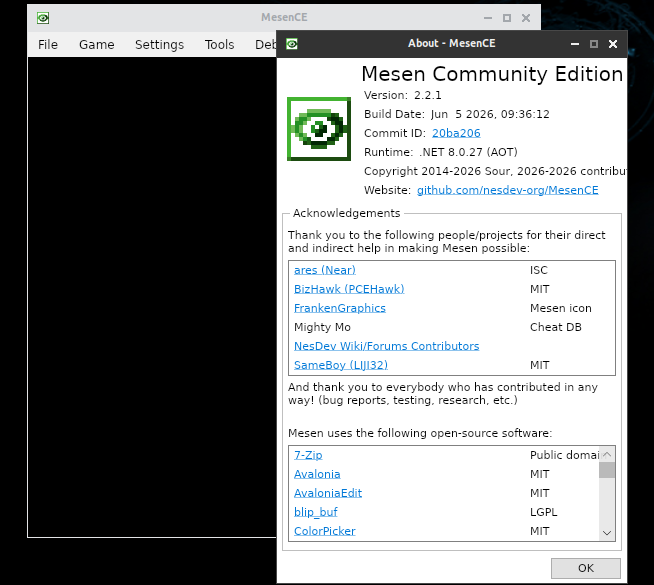Click the software list scroll up arrow
The height and width of the screenshot is (585, 654).
coord(607,454)
